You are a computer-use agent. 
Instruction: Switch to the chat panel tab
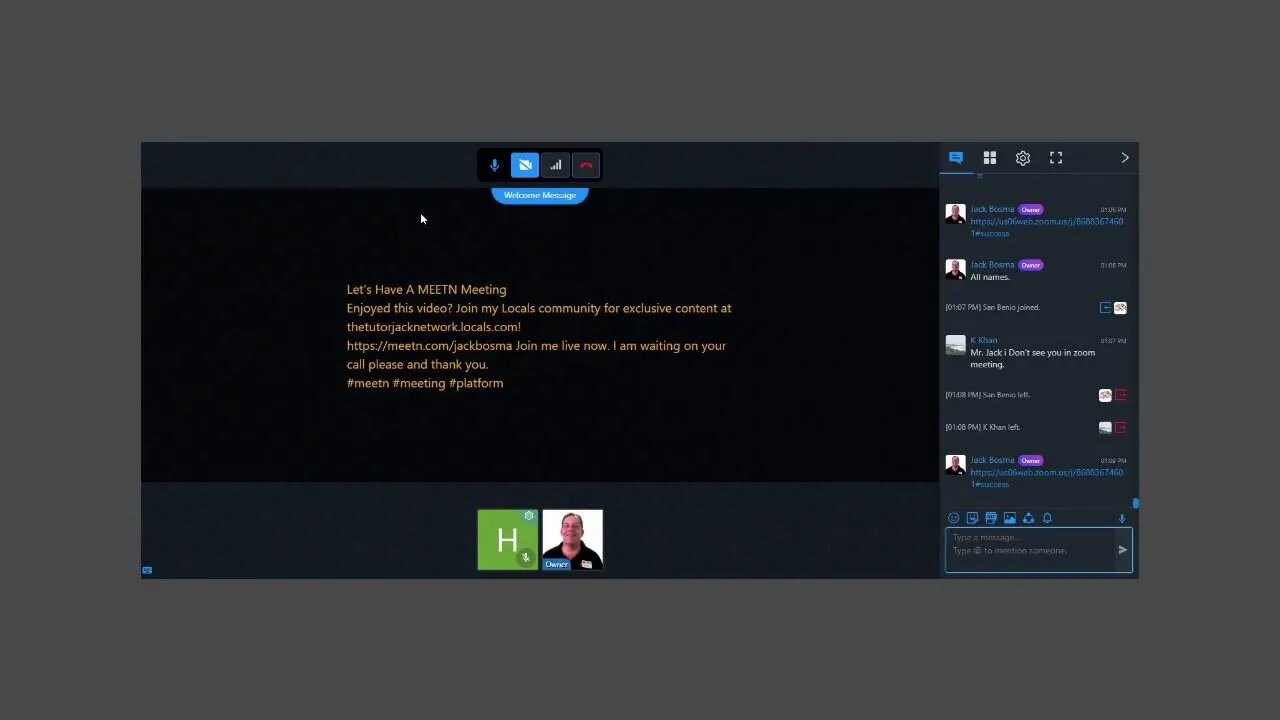point(956,158)
